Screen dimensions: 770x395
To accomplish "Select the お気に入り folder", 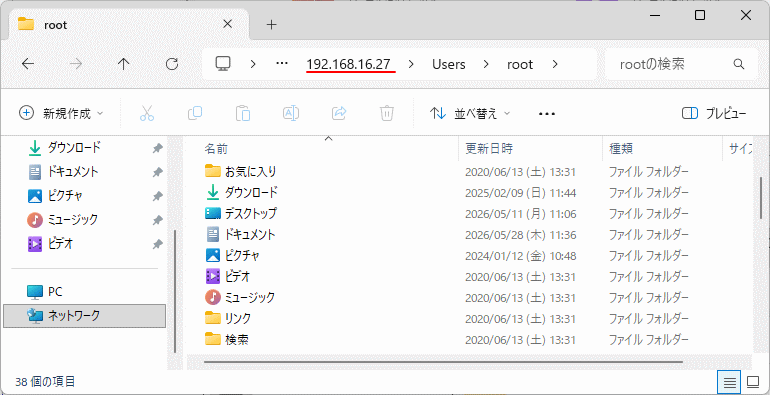I will click(x=241, y=171).
